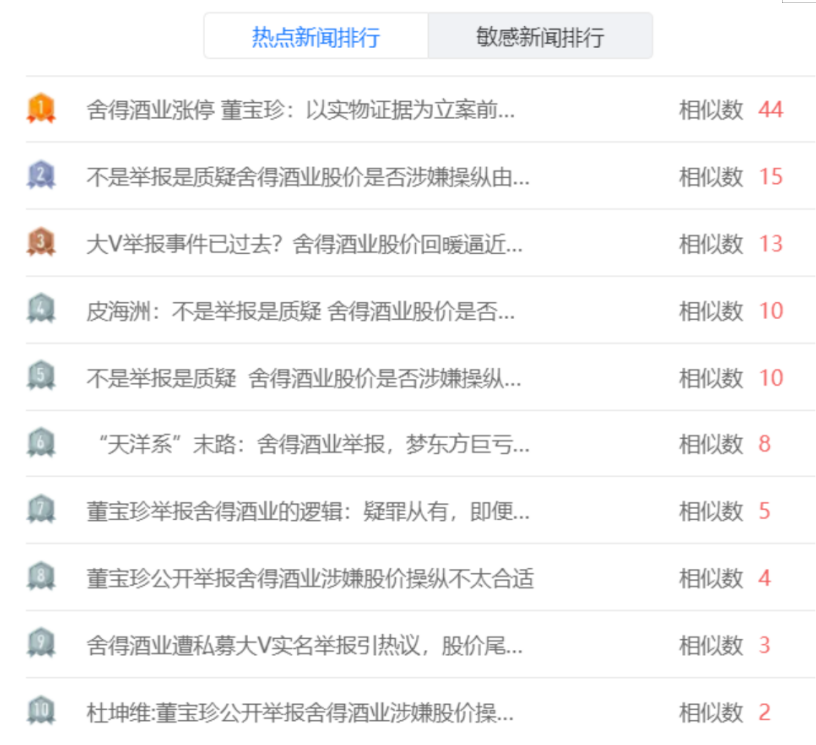Click the rank 10 grey badge icon
The width and height of the screenshot is (816, 745).
coord(41,711)
